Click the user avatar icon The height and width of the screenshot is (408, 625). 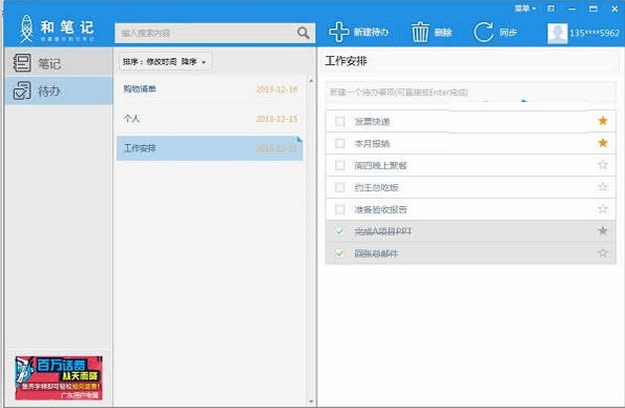pos(558,33)
